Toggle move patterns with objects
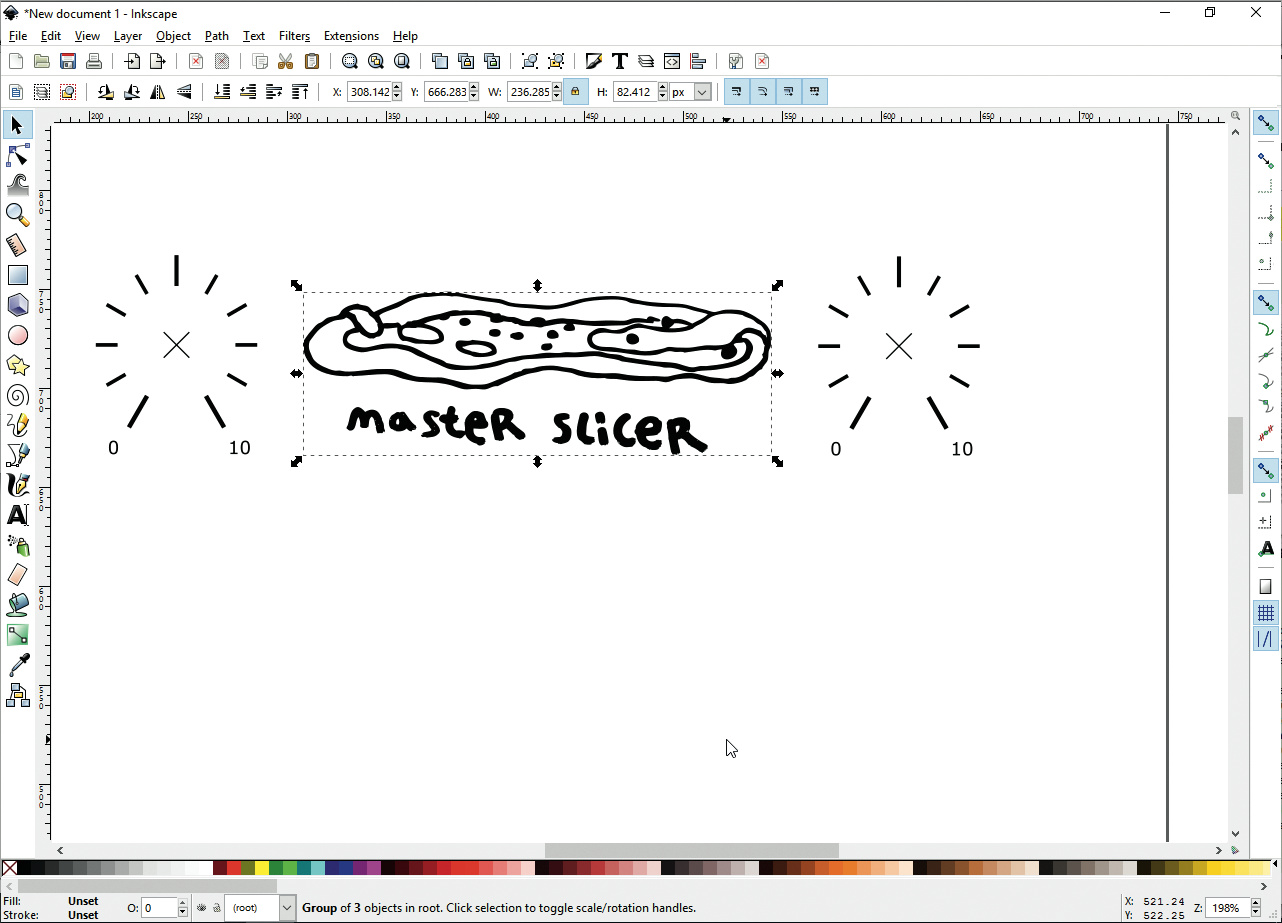This screenshot has height=923, width=1282. [815, 92]
